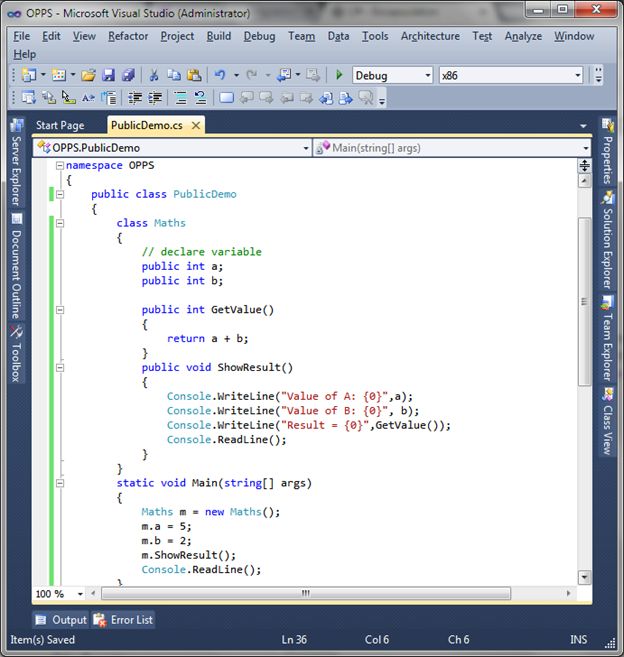Click the Open File folder icon

coord(88,75)
